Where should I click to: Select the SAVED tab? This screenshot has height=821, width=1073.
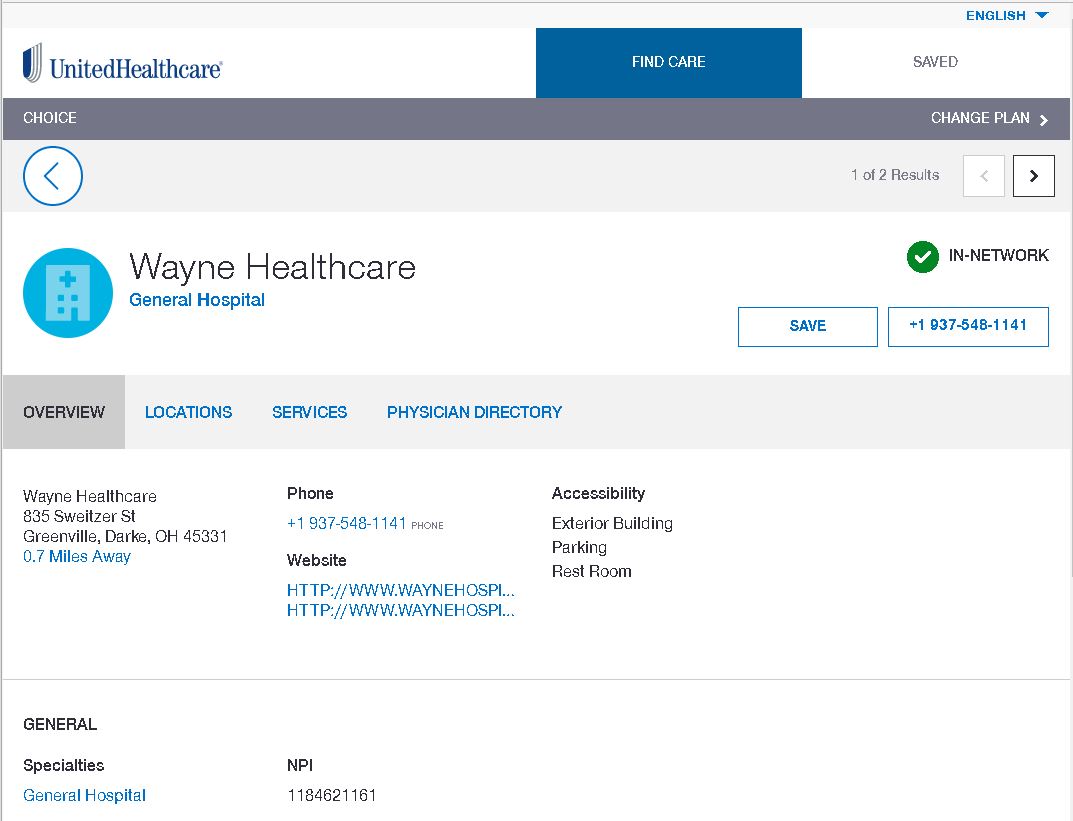[935, 62]
